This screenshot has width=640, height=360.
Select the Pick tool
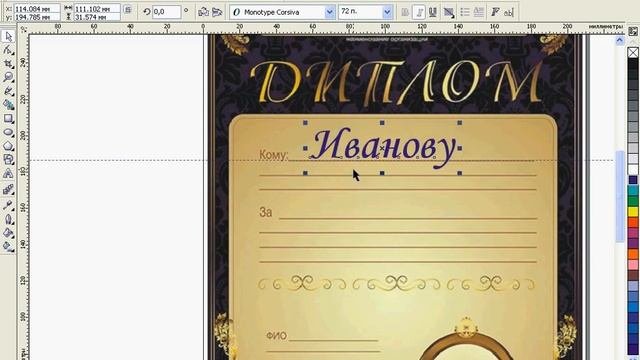(x=8, y=36)
